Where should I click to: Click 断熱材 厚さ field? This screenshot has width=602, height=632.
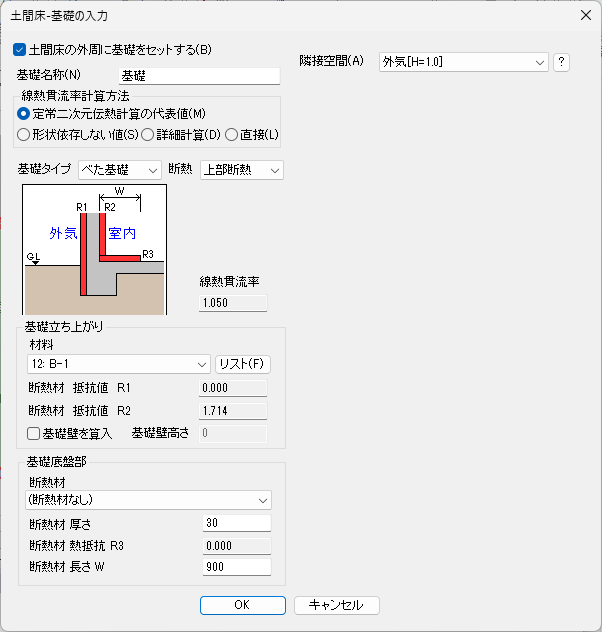coord(237,523)
